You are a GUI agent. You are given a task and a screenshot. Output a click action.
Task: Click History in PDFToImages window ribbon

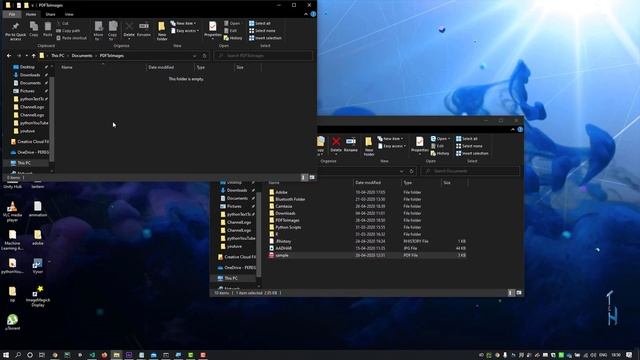[x=233, y=38]
